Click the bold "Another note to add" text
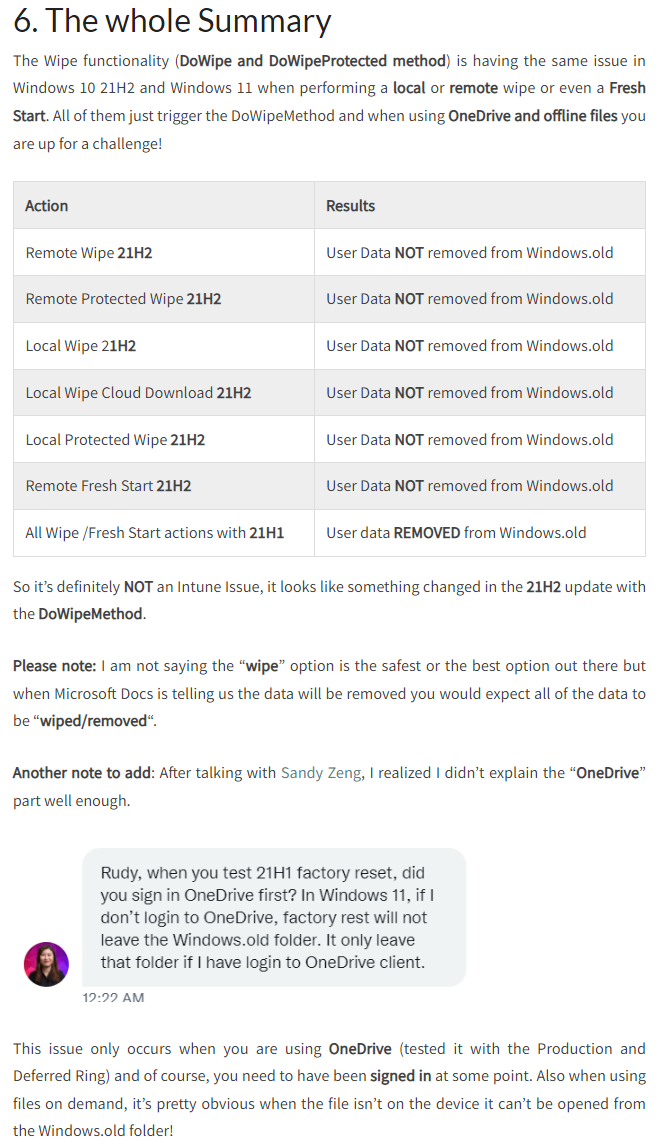Image resolution: width=660 pixels, height=1145 pixels. [82, 773]
